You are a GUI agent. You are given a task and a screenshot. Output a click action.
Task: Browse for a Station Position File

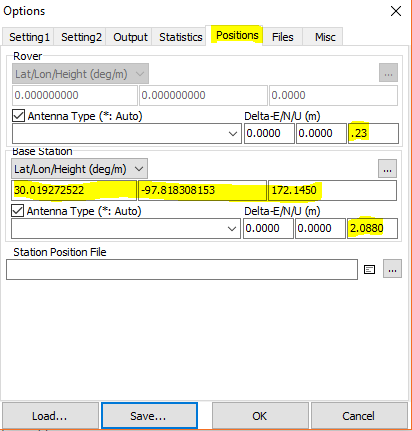pos(392,269)
